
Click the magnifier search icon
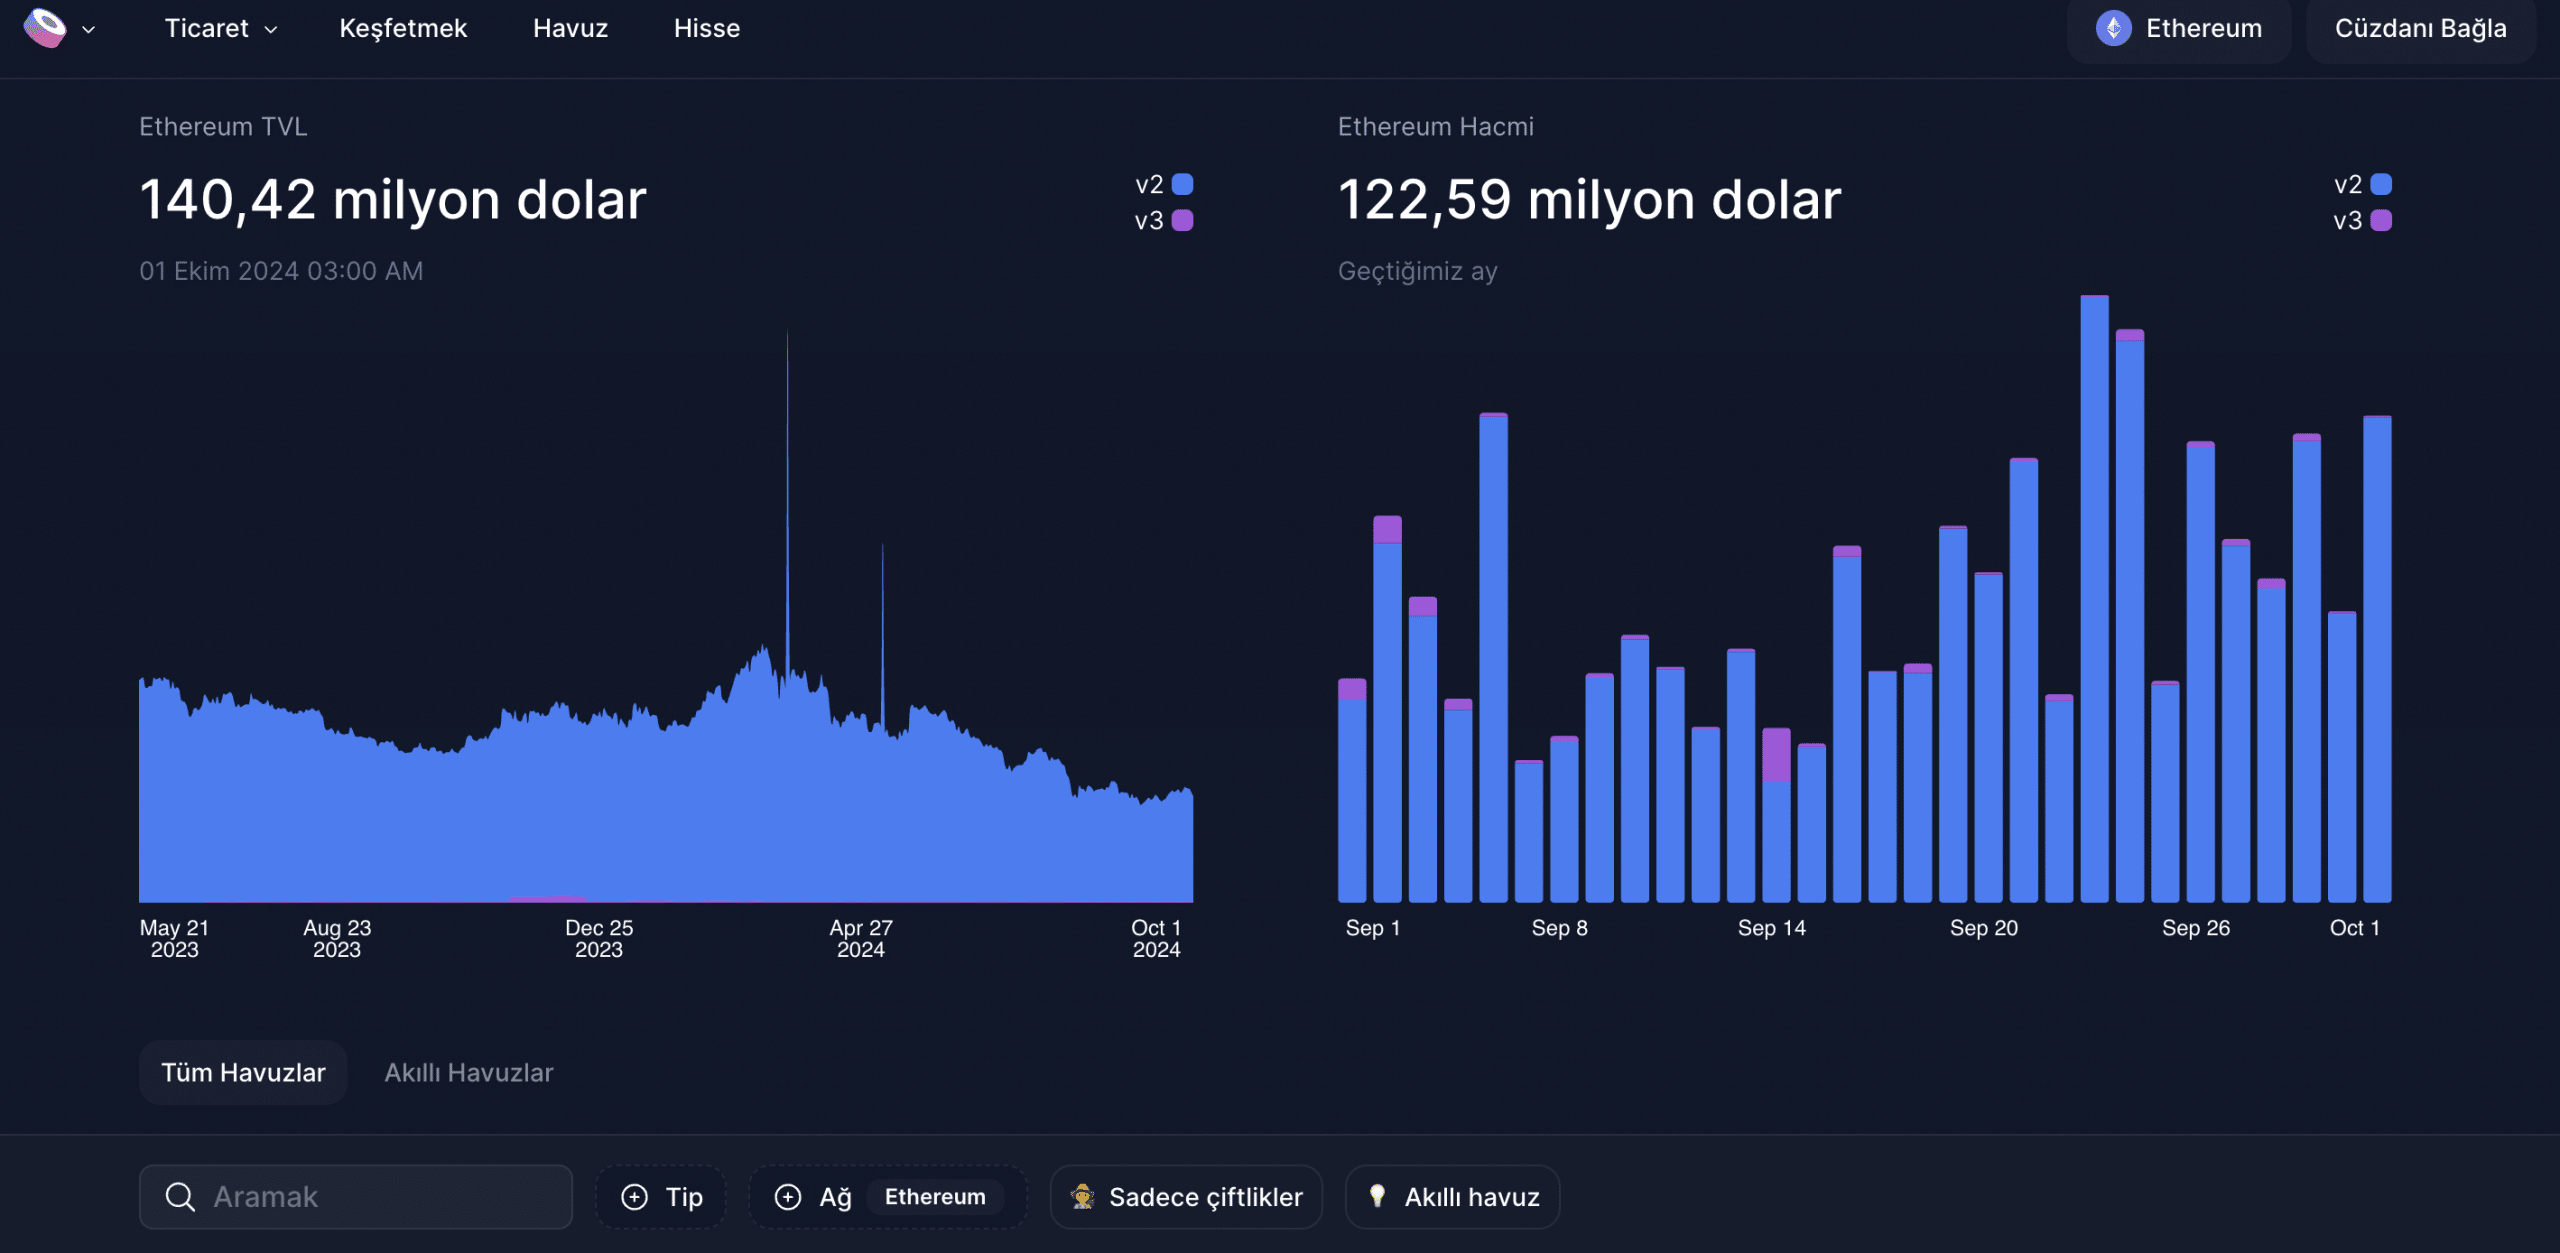[x=180, y=1196]
